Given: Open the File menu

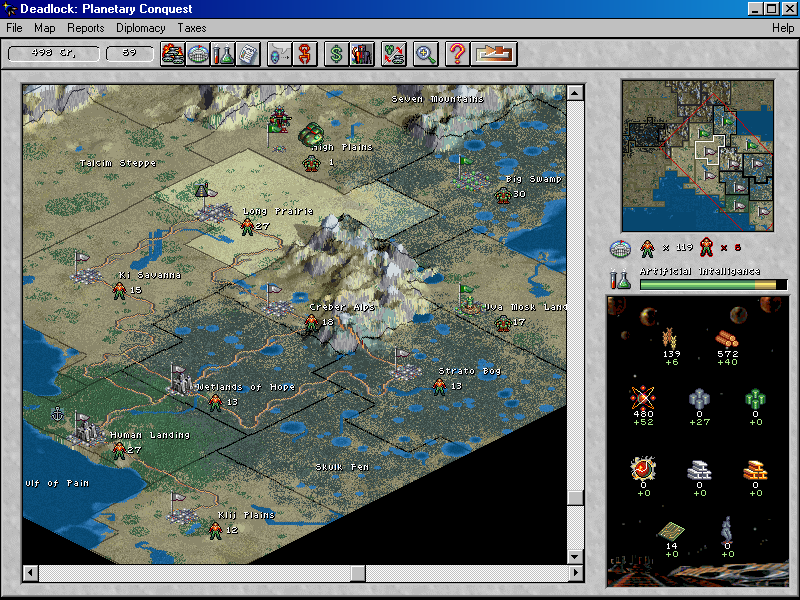Looking at the screenshot, I should [x=14, y=28].
